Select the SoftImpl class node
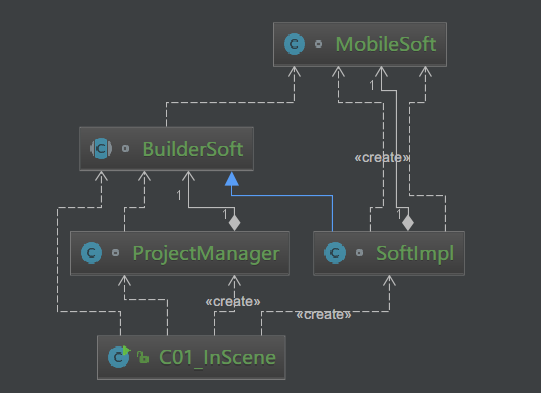 tap(389, 253)
